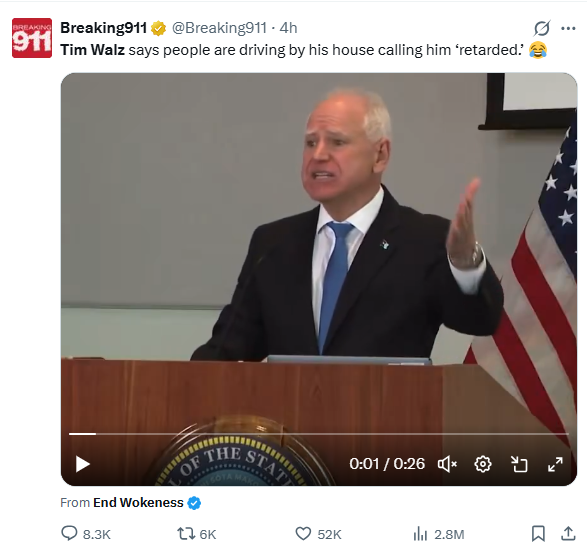The image size is (587, 547).
Task: Open the @Breaking911 handle link
Action: [x=219, y=28]
